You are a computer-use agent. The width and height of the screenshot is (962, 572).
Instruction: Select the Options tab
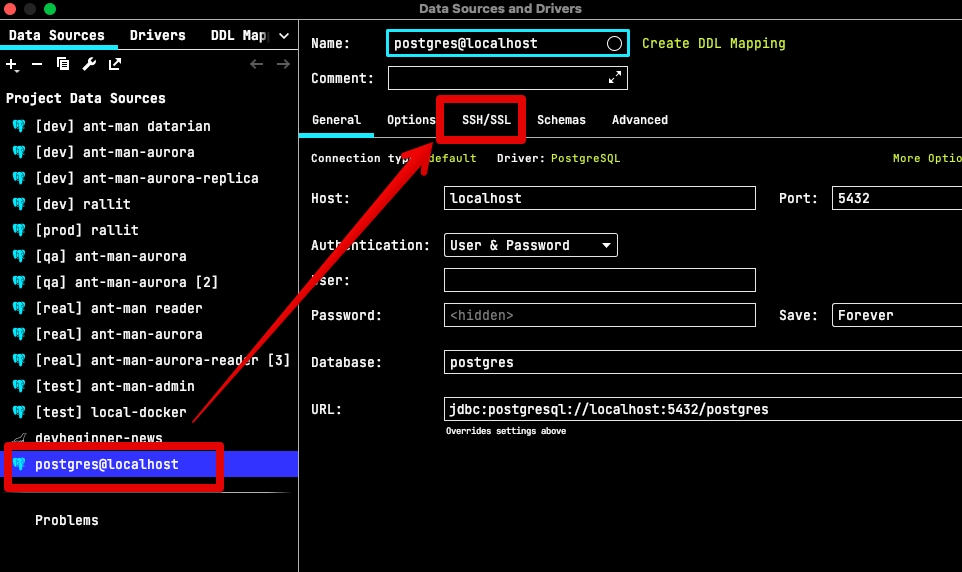tap(411, 120)
